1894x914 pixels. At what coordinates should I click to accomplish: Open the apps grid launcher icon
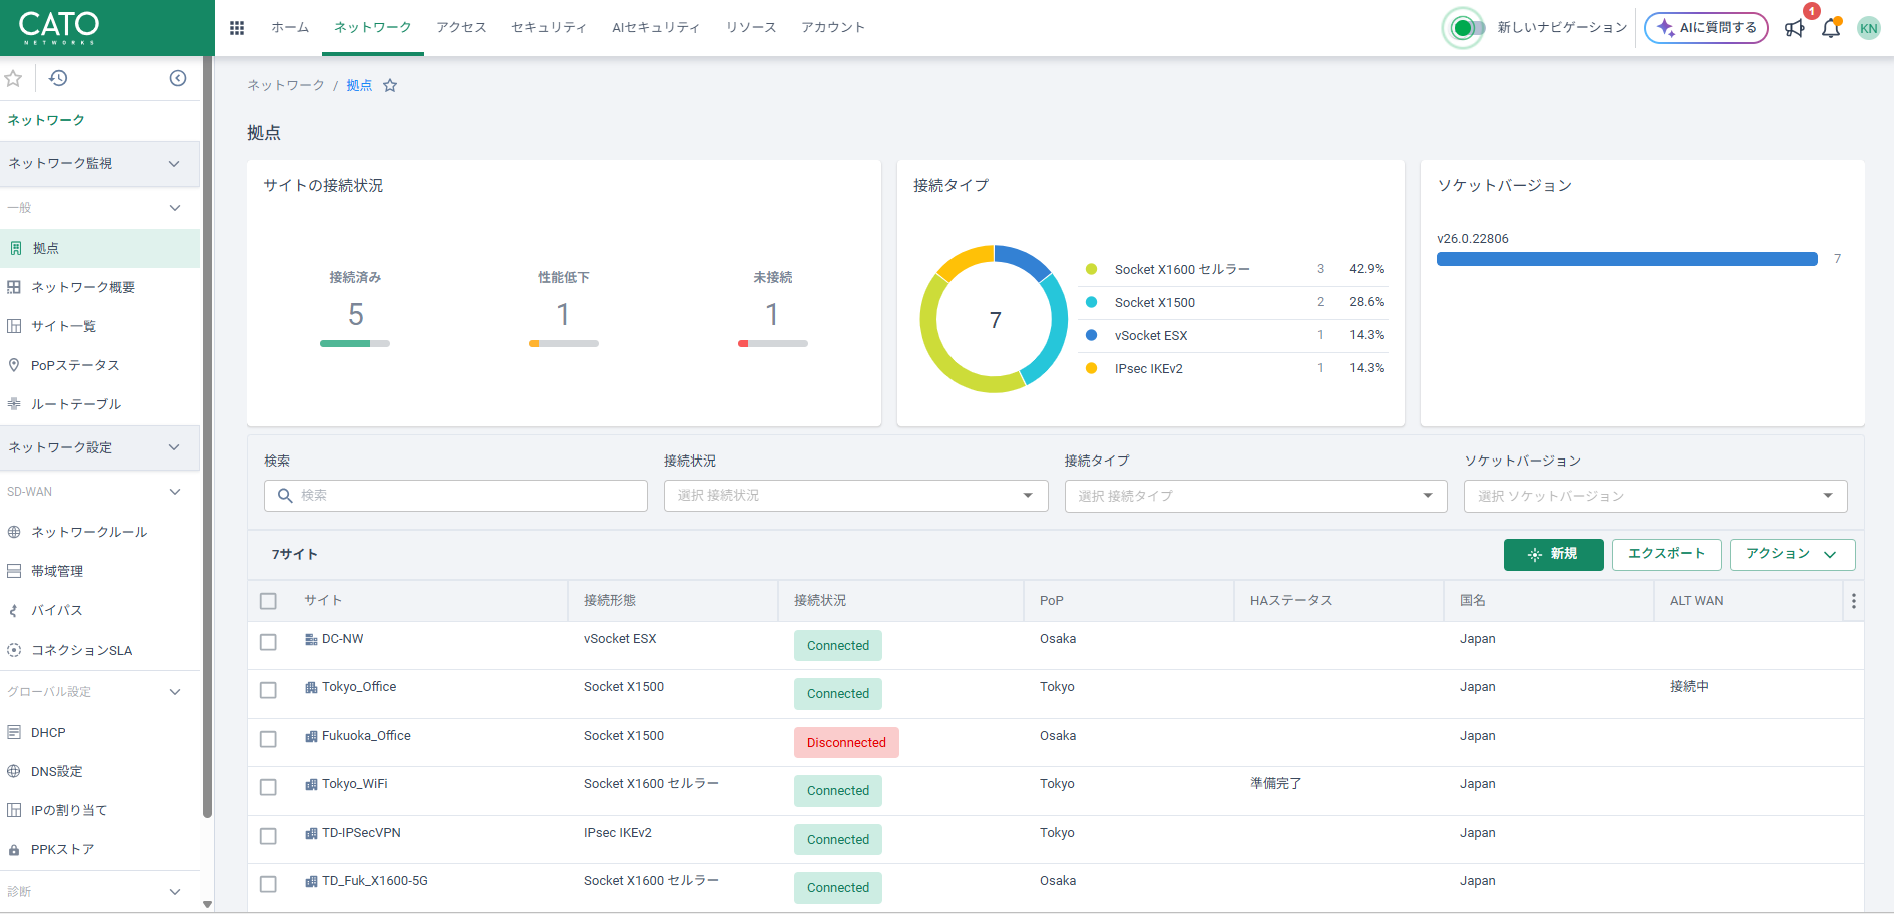(237, 28)
